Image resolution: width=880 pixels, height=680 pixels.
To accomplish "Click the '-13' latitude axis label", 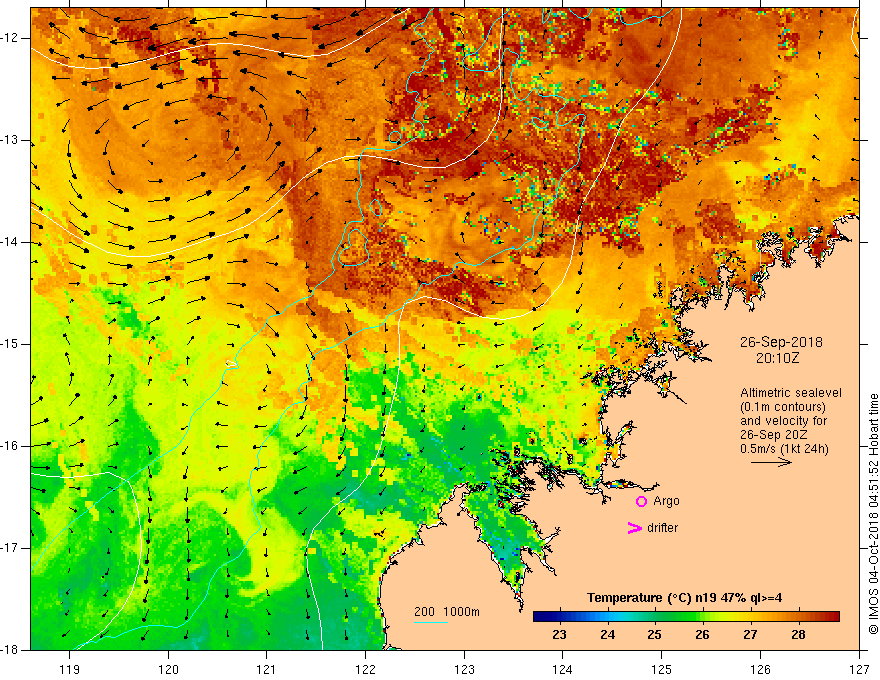I will tap(11, 140).
